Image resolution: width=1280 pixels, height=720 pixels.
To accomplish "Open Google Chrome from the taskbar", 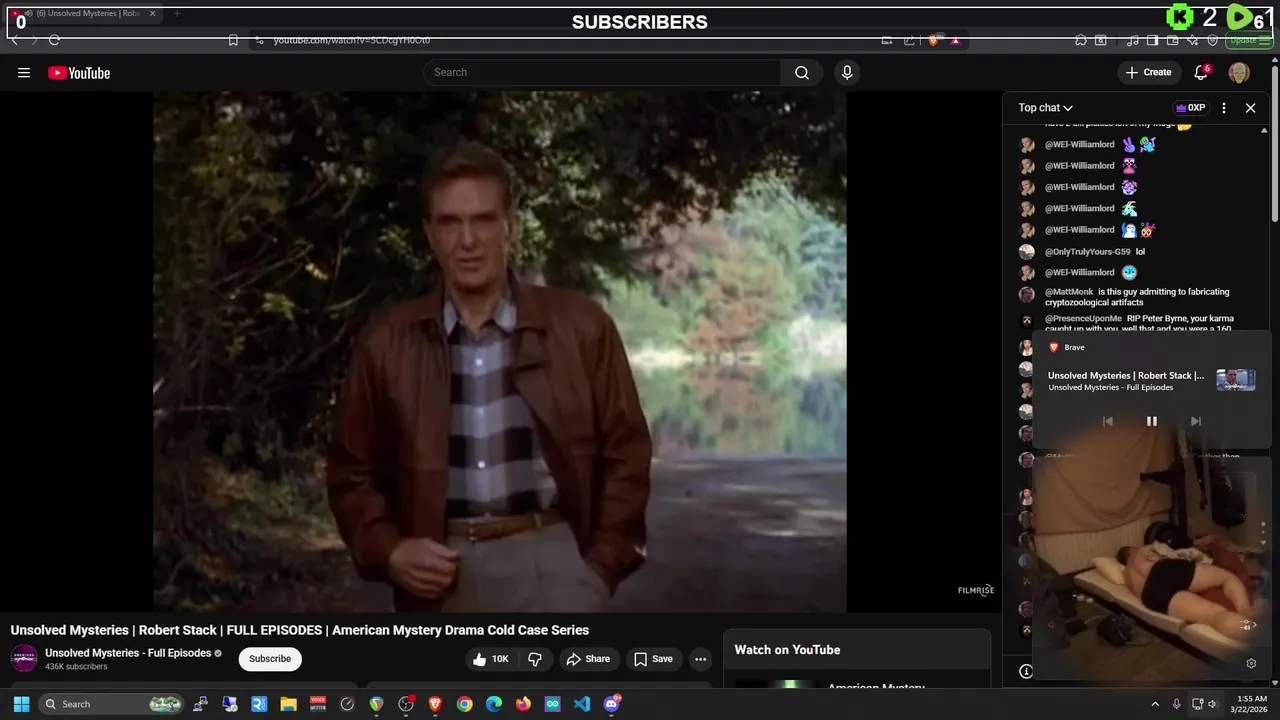I will 464,704.
